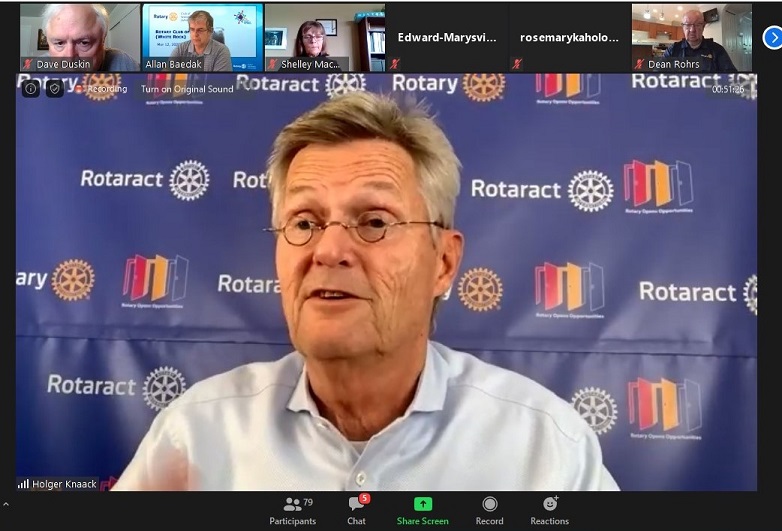The image size is (782, 531).
Task: Click the green Share Screen icon
Action: pos(423,504)
